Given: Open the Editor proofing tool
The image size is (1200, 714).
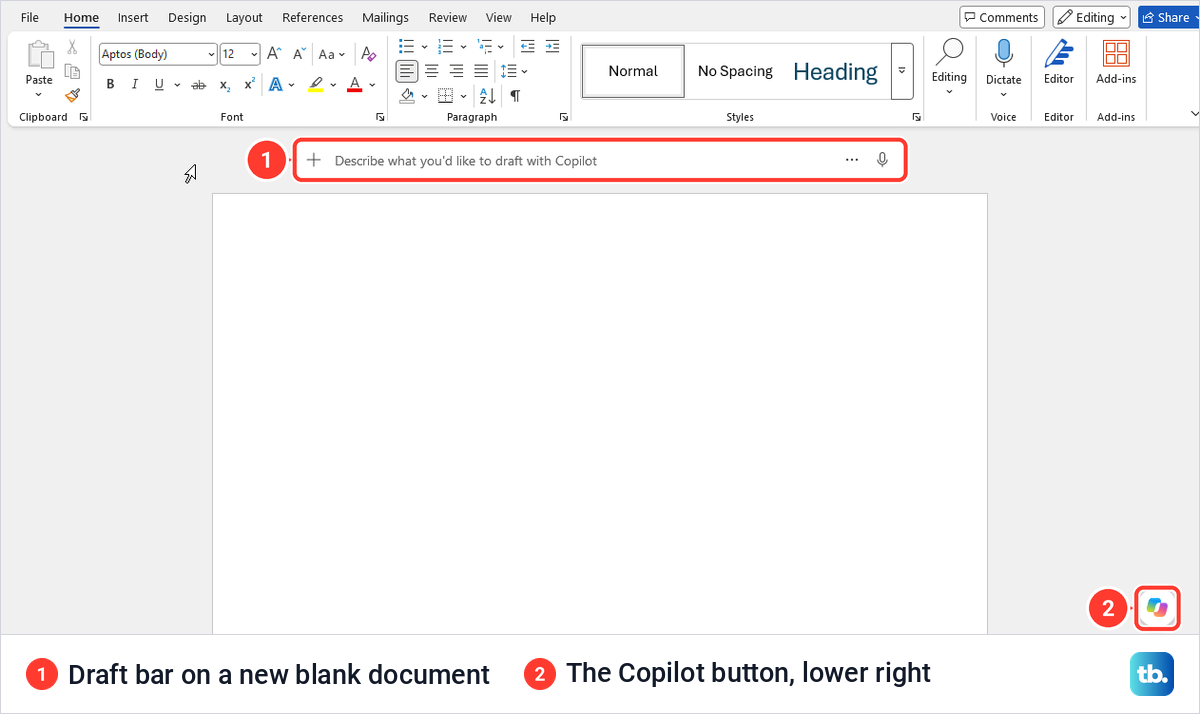Looking at the screenshot, I should (x=1059, y=63).
